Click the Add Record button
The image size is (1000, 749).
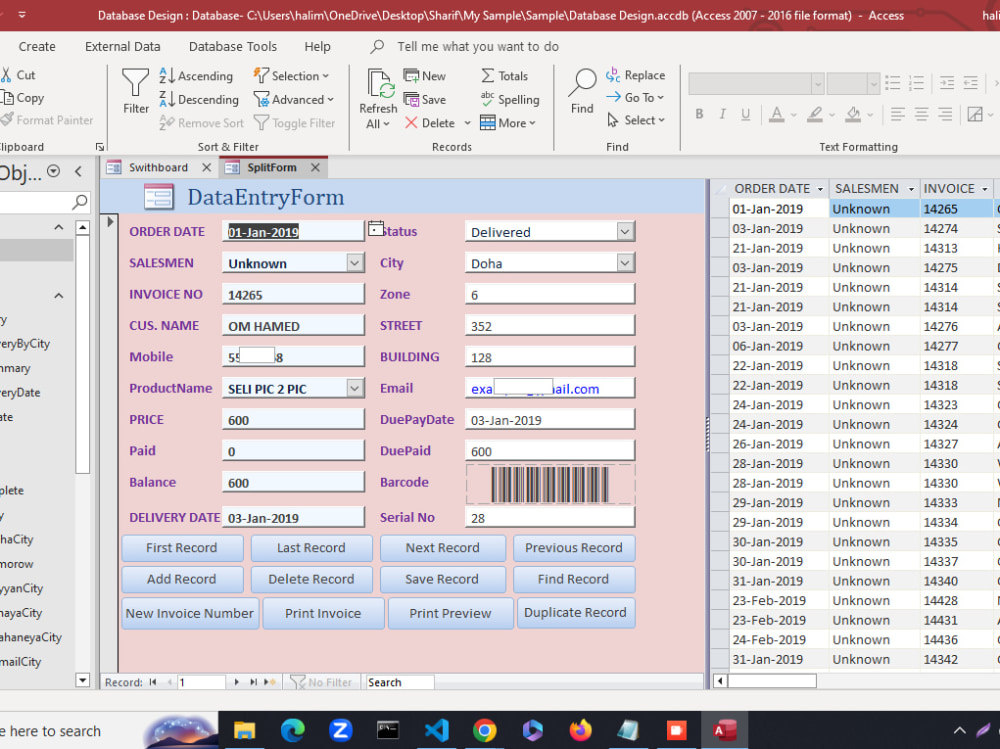pos(182,579)
